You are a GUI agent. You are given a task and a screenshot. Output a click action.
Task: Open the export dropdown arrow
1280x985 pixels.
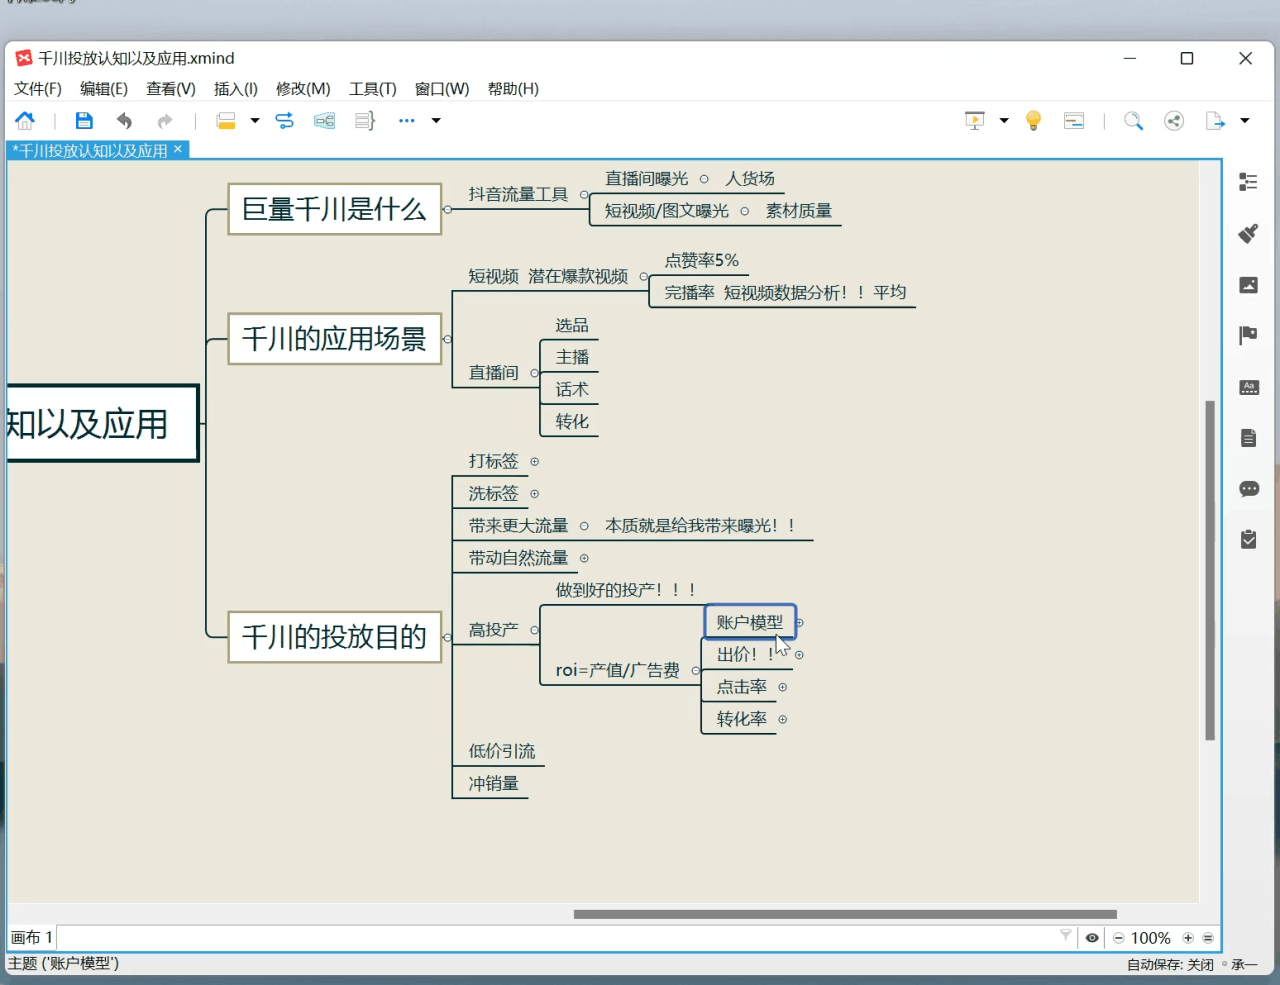coord(1245,121)
